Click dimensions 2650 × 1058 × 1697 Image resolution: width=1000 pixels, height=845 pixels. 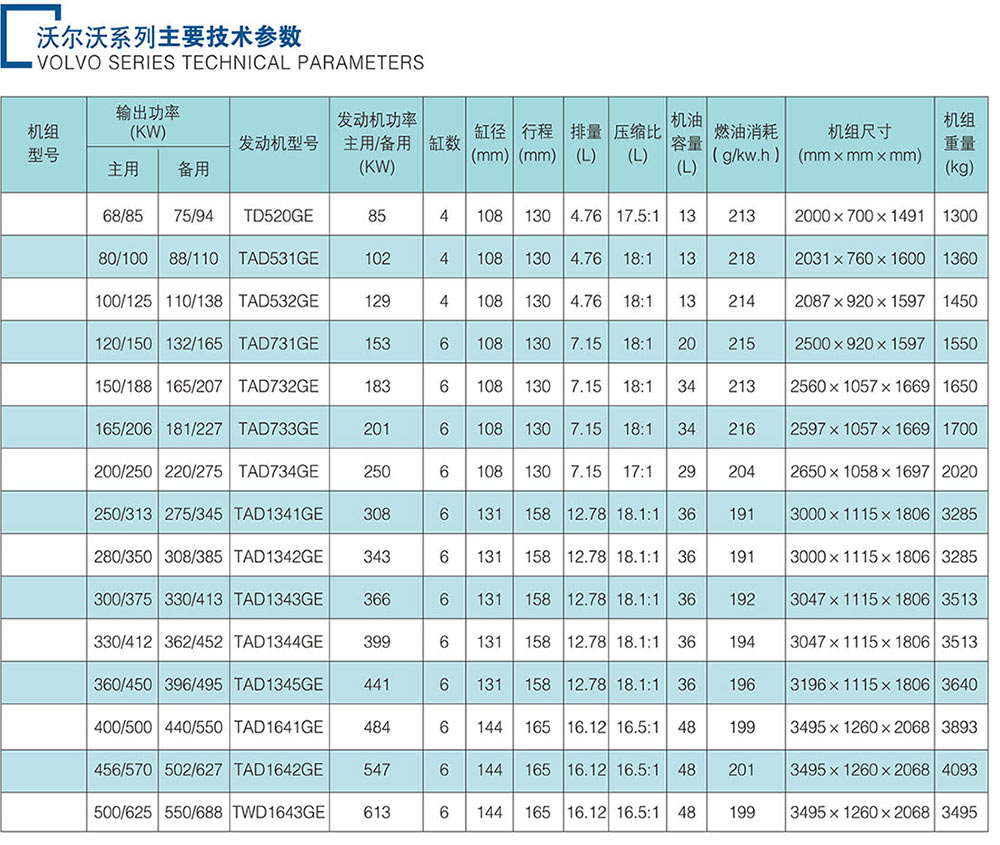860,472
